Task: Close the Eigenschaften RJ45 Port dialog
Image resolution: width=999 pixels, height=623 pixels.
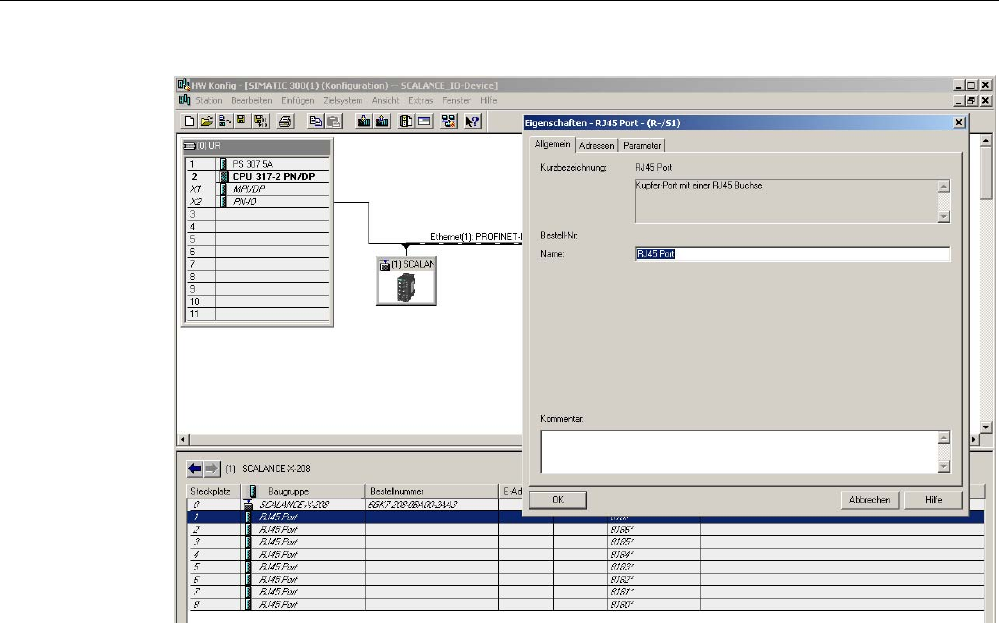Action: coord(959,122)
